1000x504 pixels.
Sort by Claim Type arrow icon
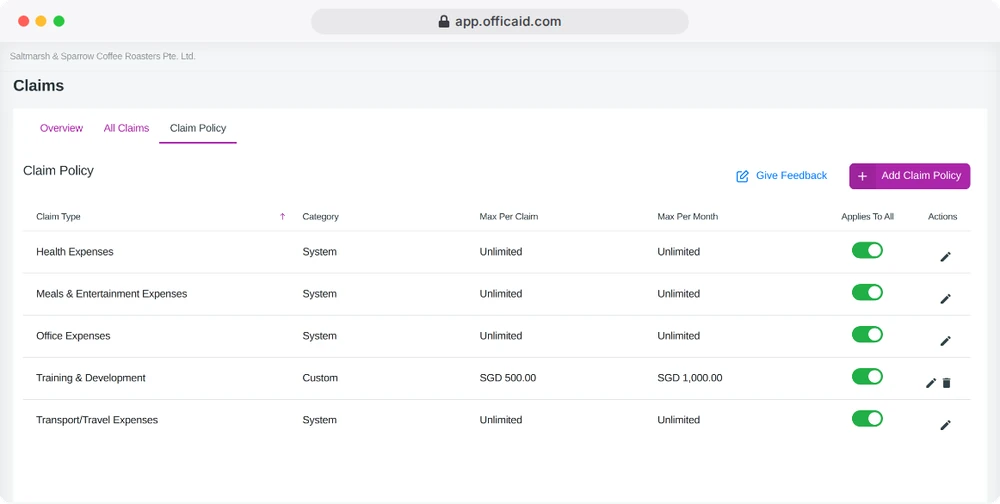(x=283, y=216)
